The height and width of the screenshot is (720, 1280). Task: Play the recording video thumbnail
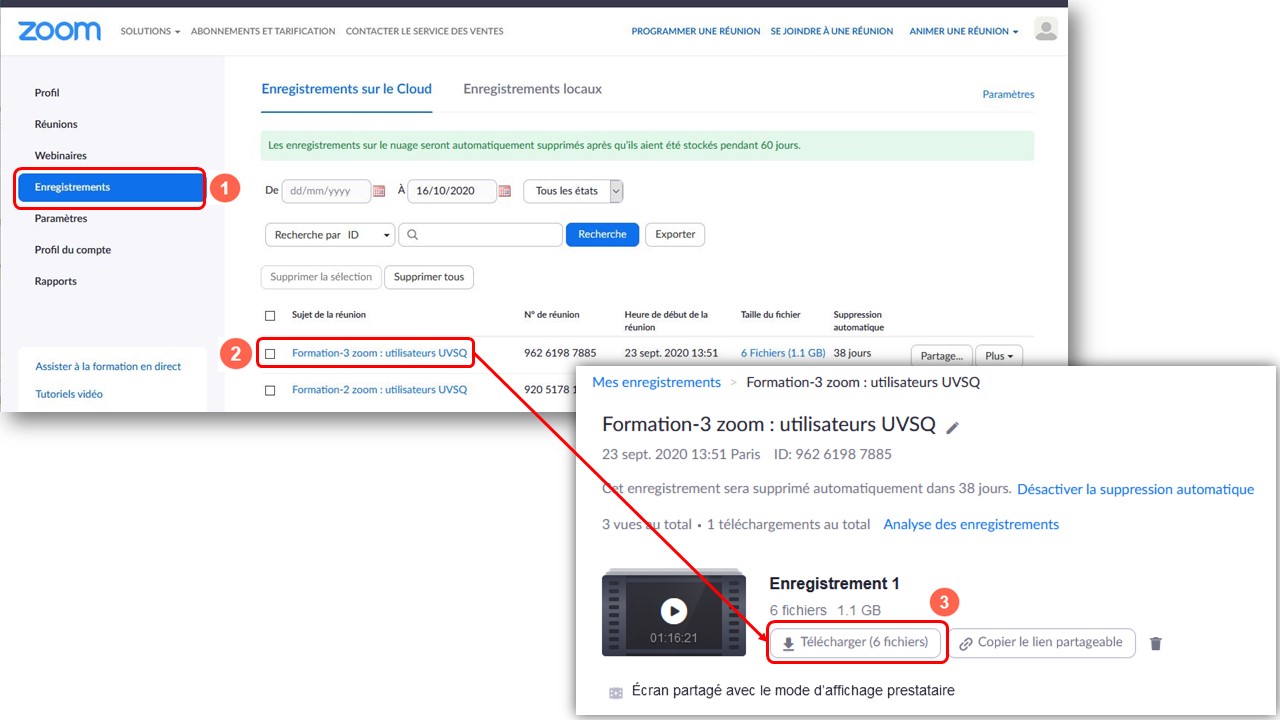[x=674, y=611]
